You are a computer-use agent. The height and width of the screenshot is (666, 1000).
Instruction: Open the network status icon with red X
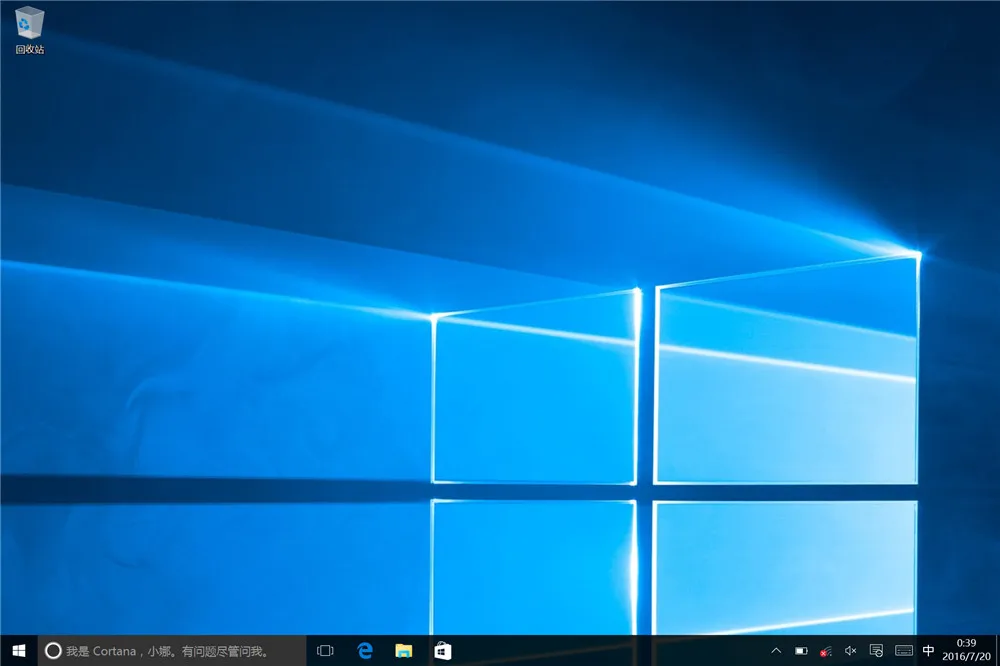[826, 651]
